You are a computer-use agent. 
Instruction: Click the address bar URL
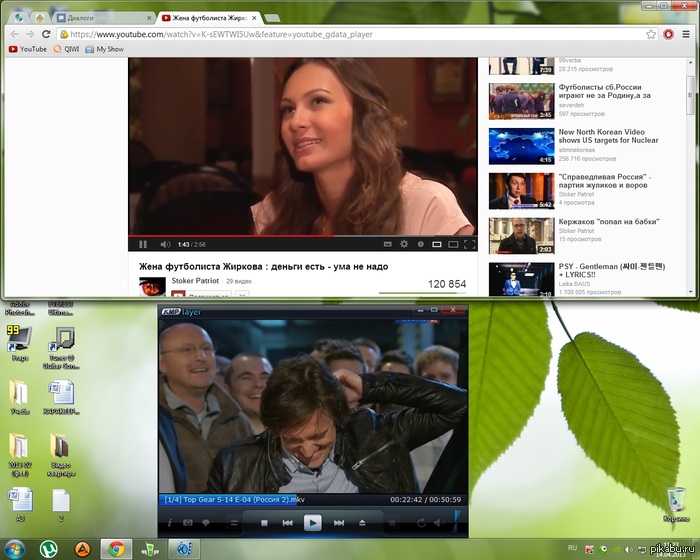click(x=221, y=34)
